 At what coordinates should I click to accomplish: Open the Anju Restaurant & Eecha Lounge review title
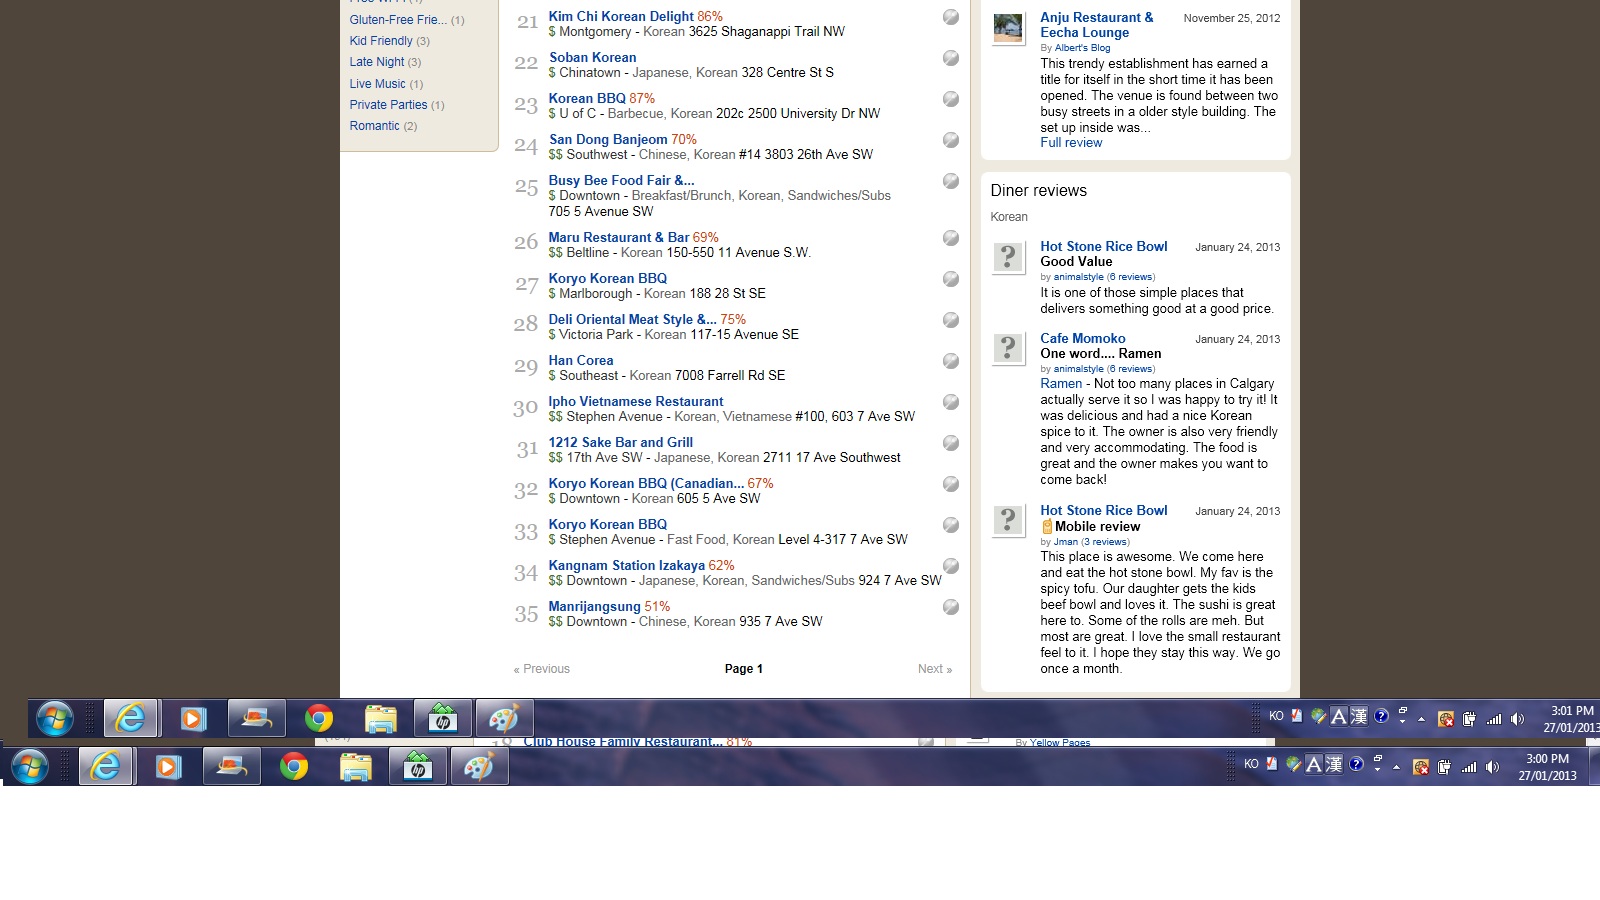pos(1097,25)
